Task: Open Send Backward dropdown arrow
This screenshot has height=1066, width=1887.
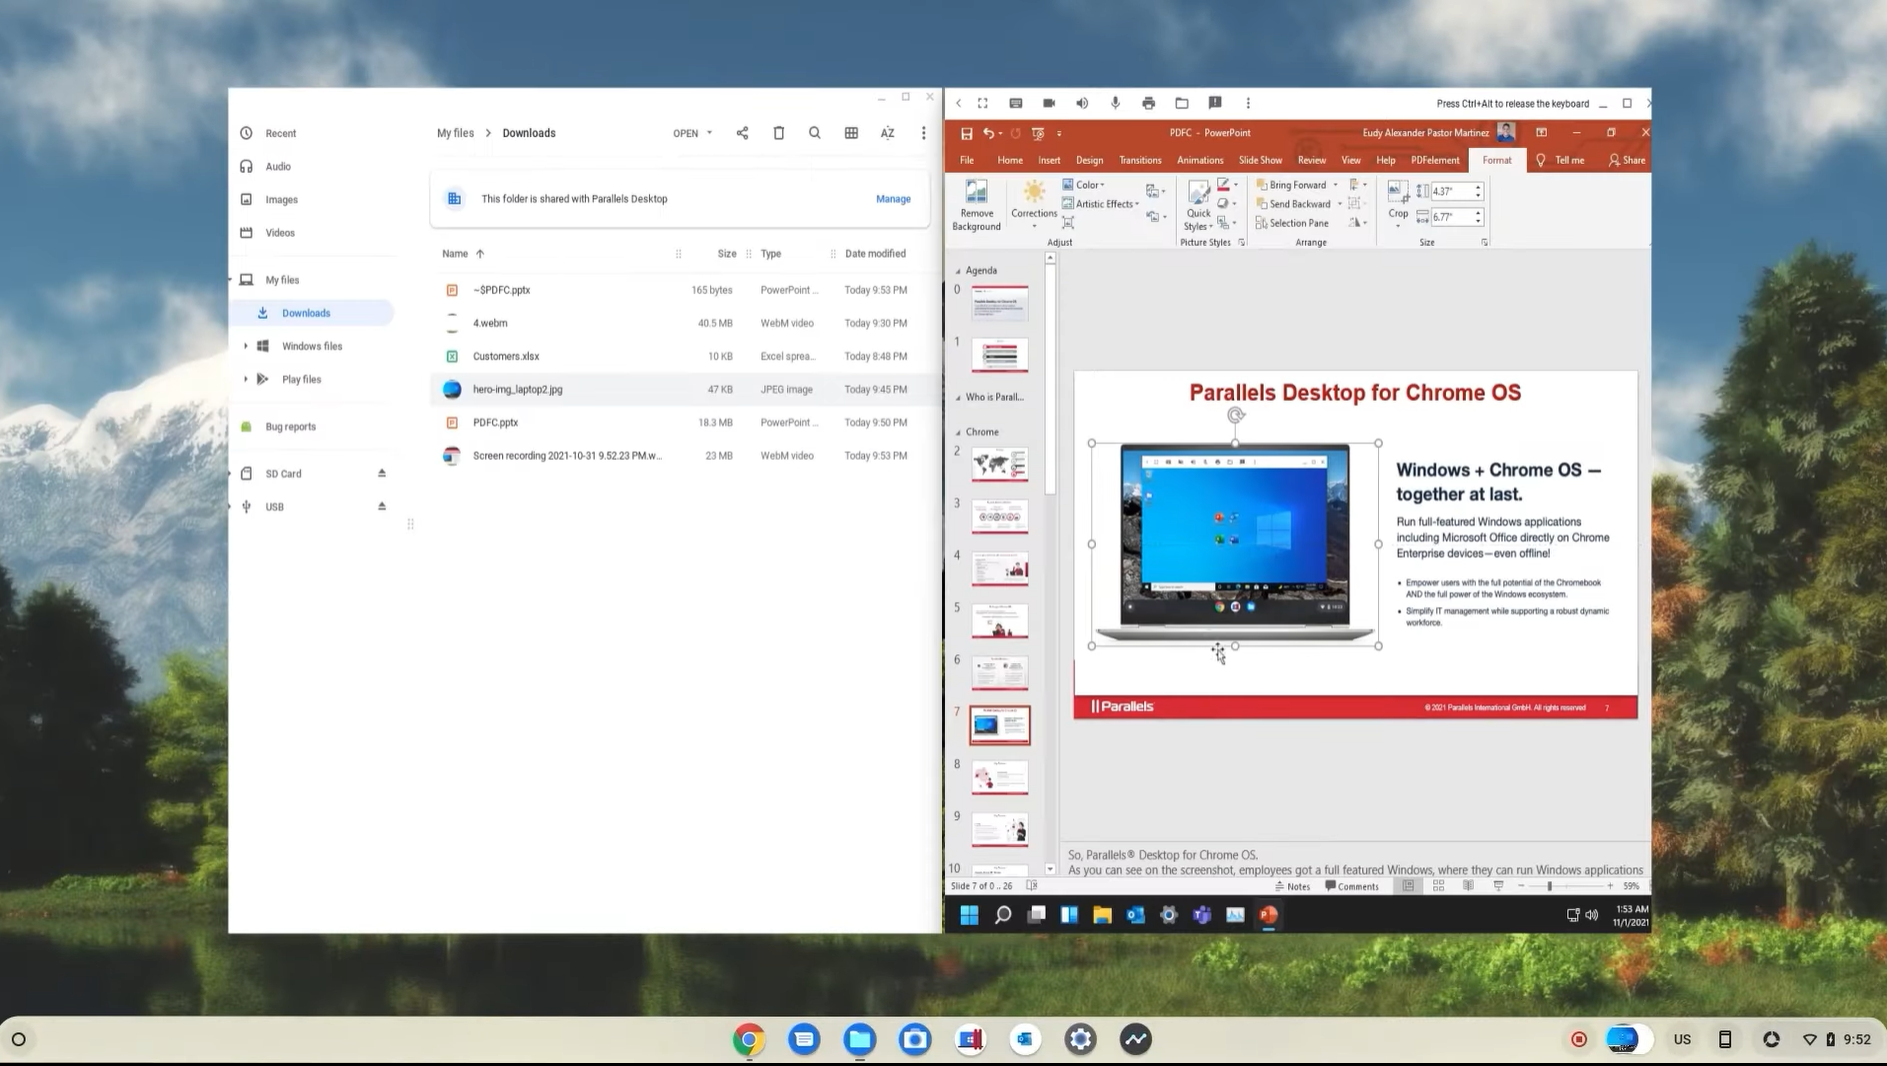Action: click(1340, 204)
